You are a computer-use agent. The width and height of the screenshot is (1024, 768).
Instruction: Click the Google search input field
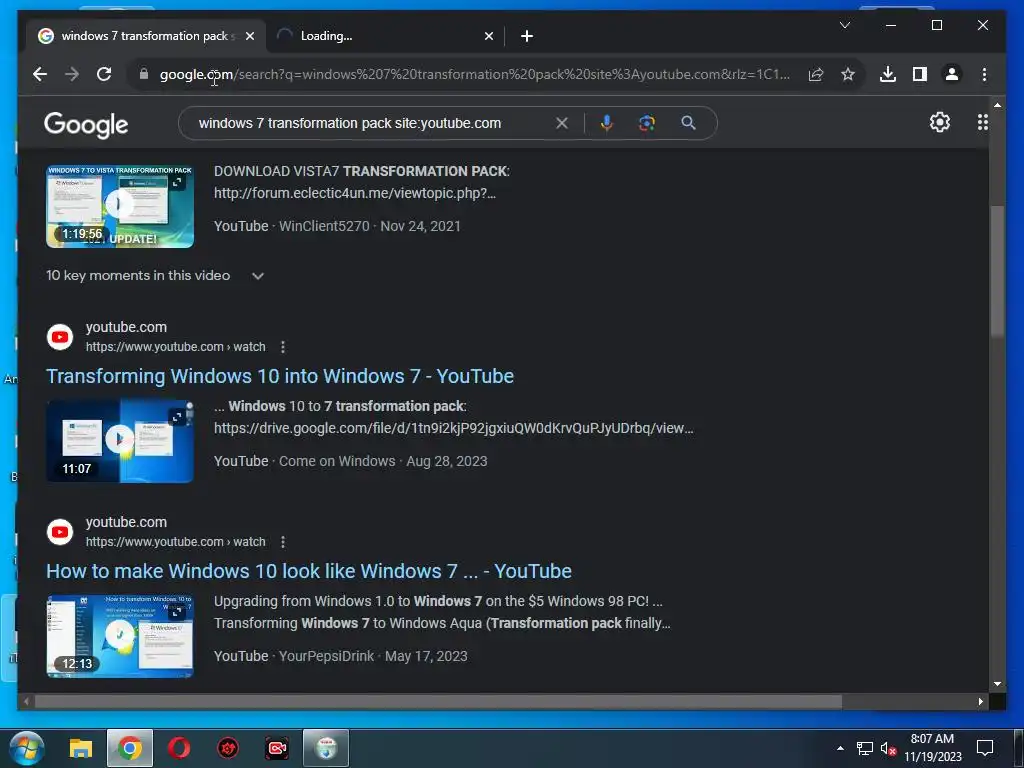pyautogui.click(x=372, y=123)
